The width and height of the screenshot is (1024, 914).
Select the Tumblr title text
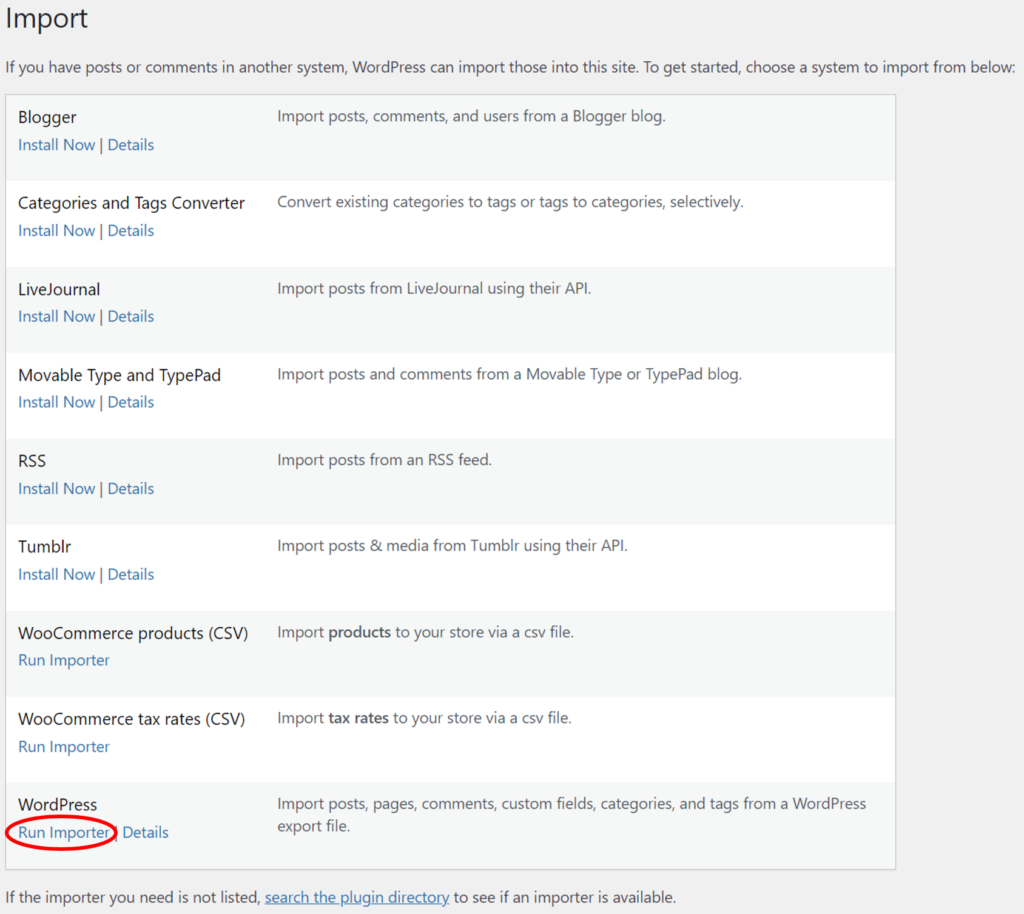44,546
